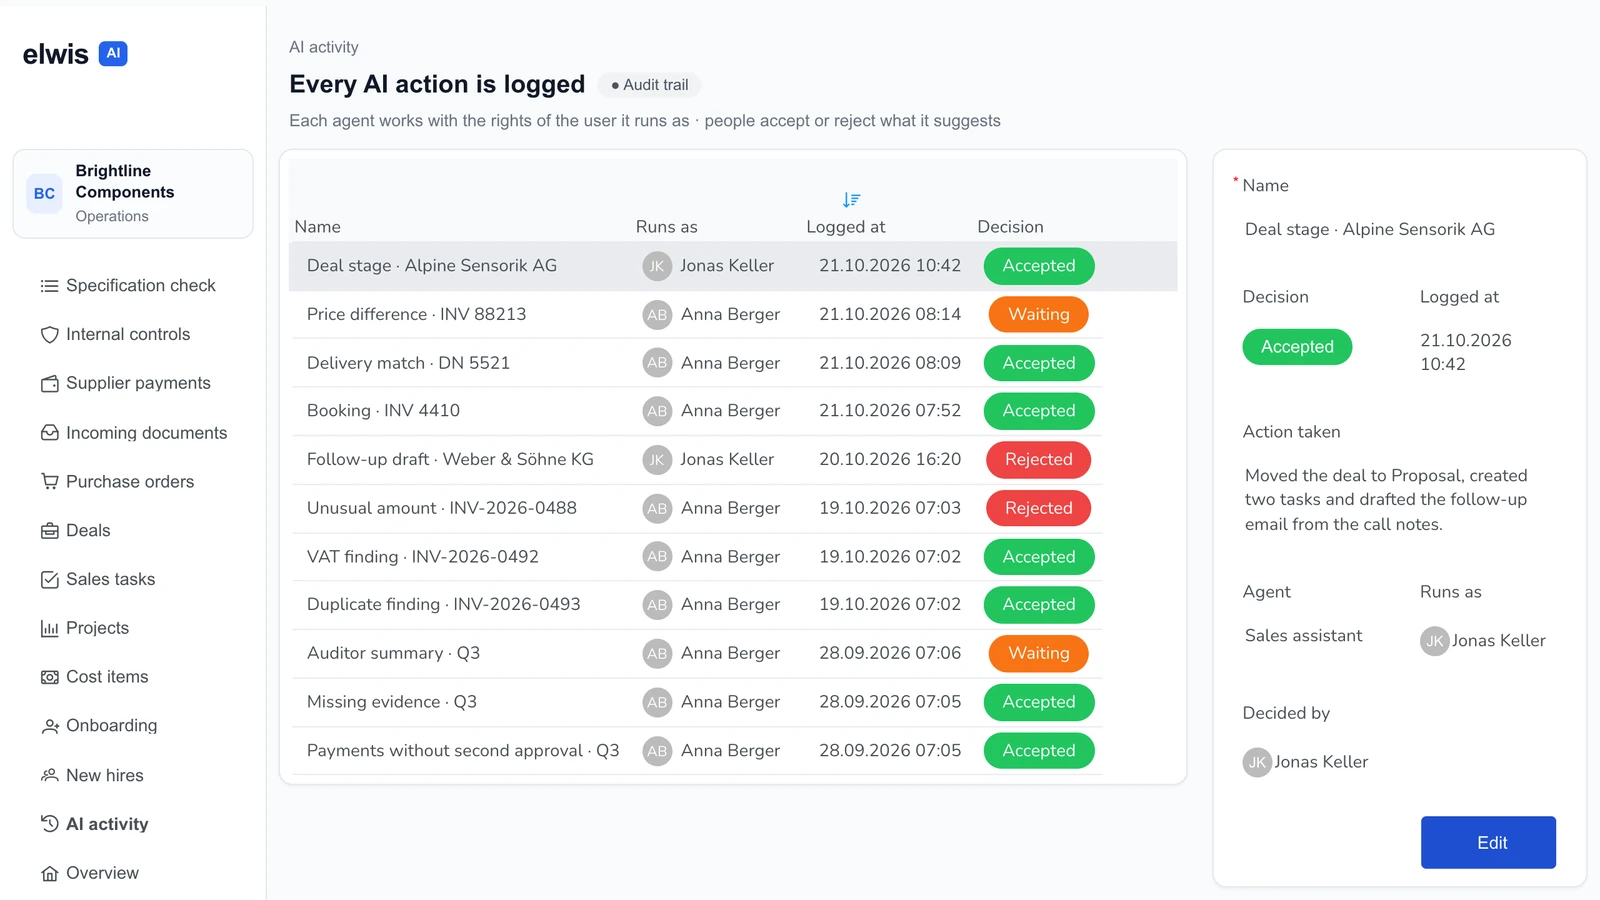Click the Onboarding person icon
This screenshot has height=900, width=1600.
49,726
